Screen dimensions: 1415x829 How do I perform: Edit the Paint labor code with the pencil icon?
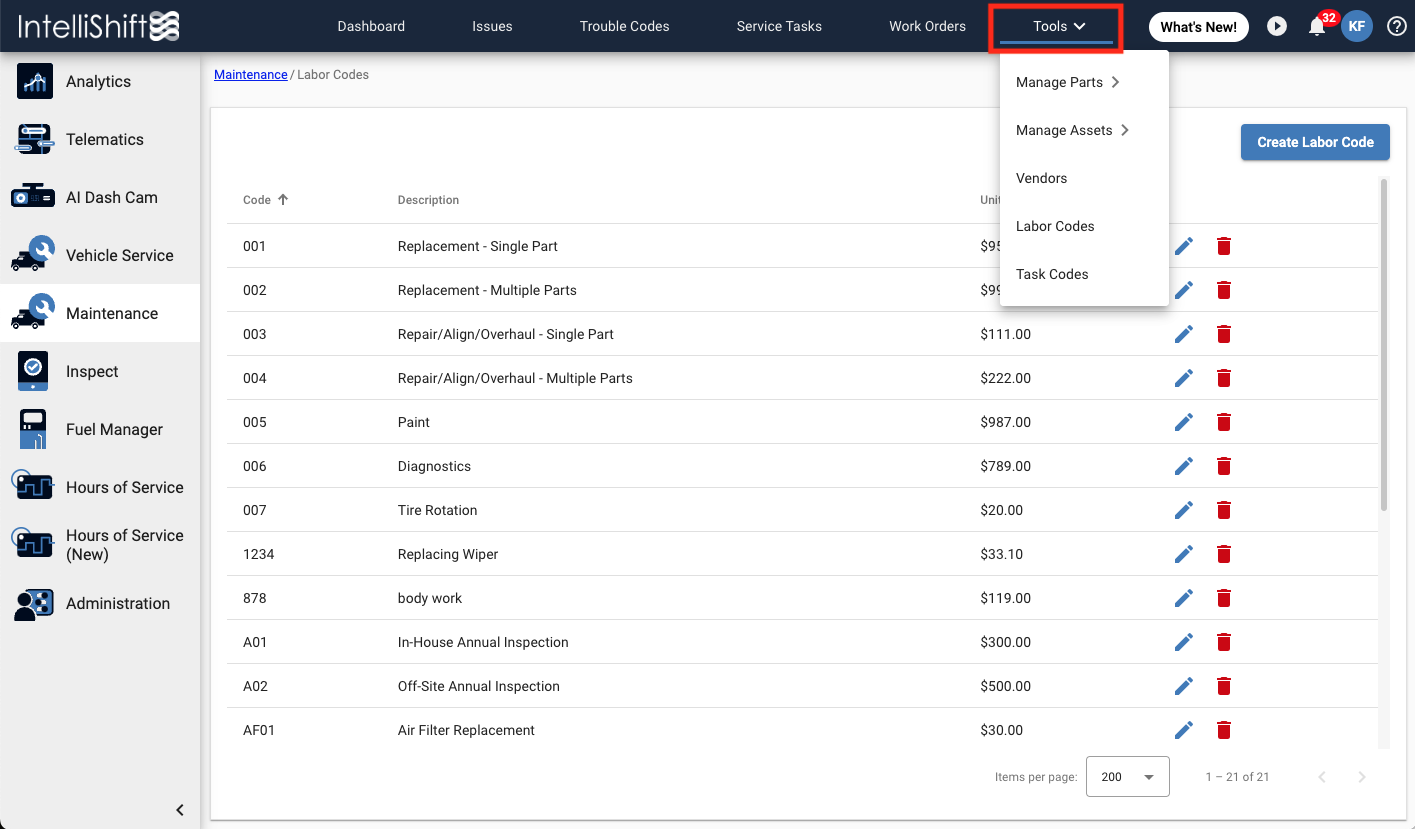coord(1183,421)
